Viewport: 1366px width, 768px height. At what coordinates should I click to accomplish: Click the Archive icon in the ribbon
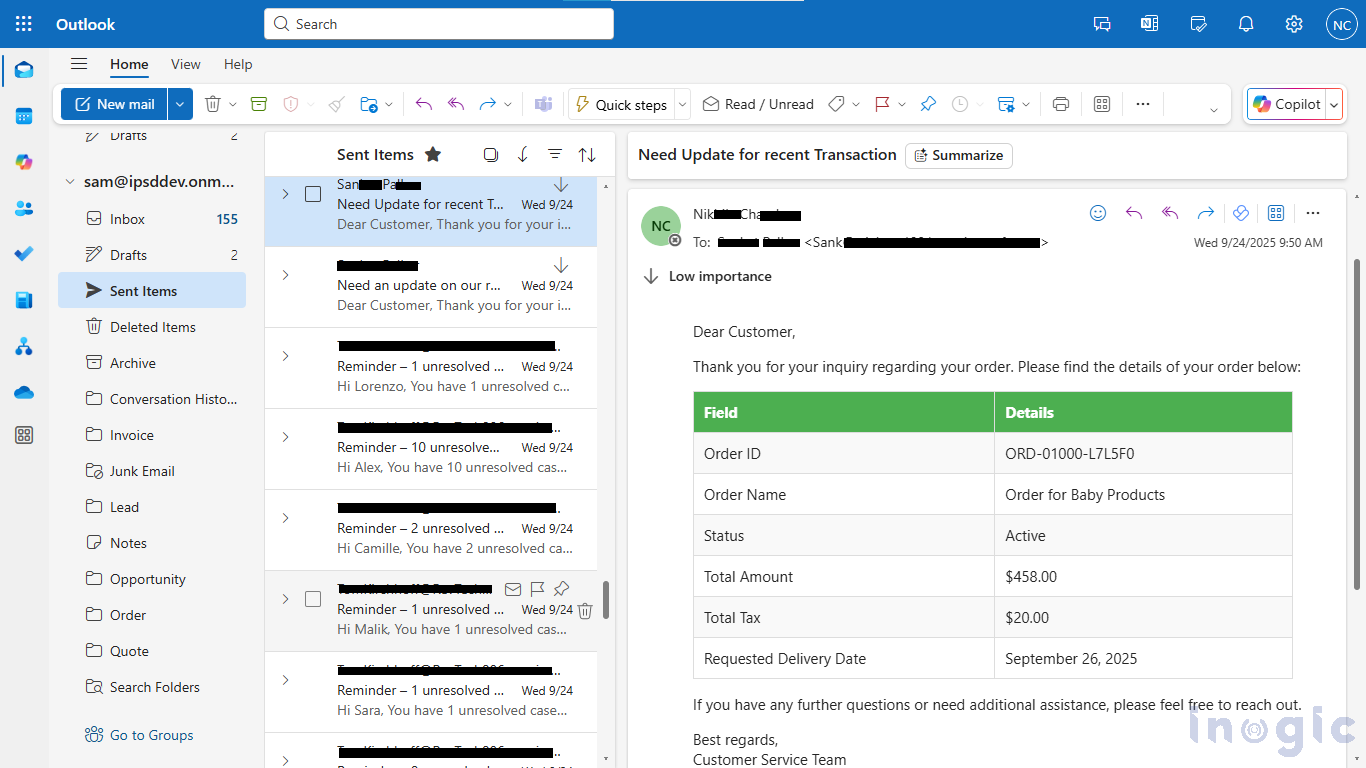tap(259, 104)
